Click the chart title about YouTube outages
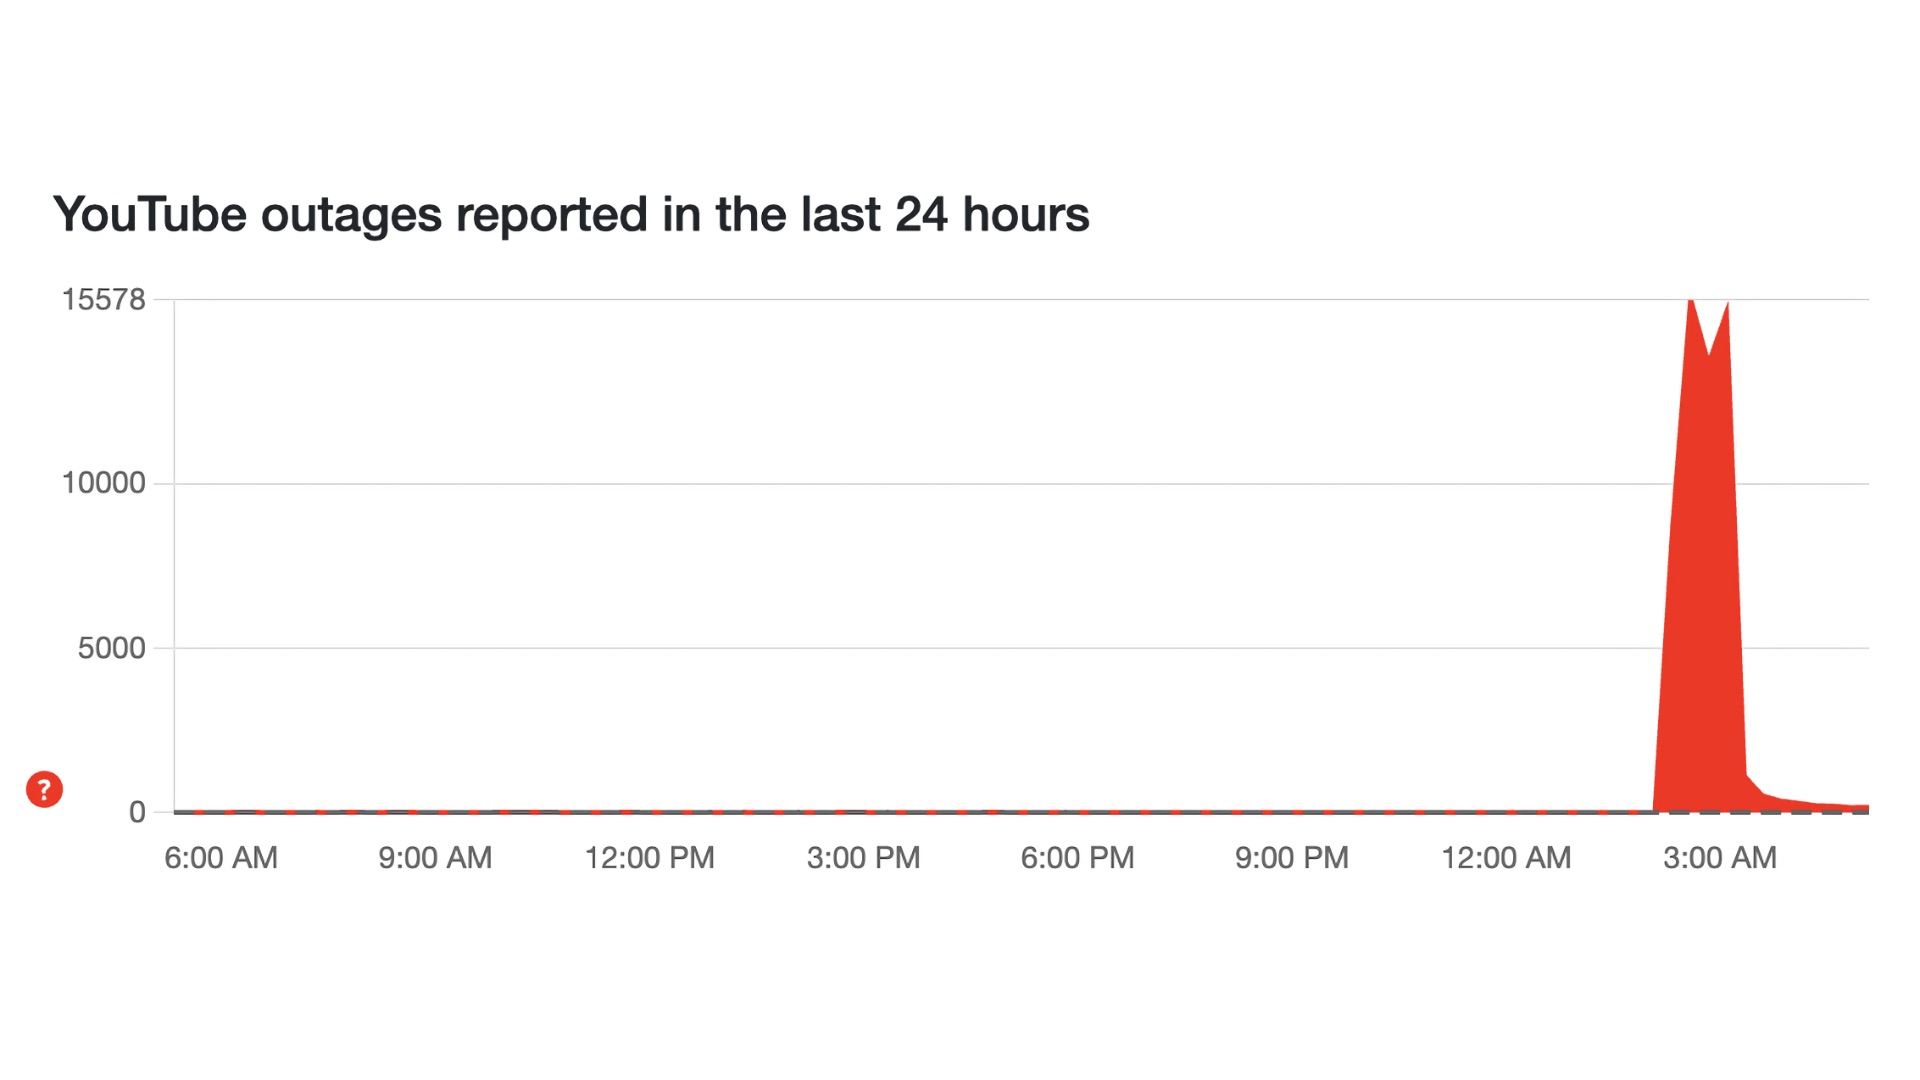This screenshot has width=1920, height=1080. pos(570,214)
